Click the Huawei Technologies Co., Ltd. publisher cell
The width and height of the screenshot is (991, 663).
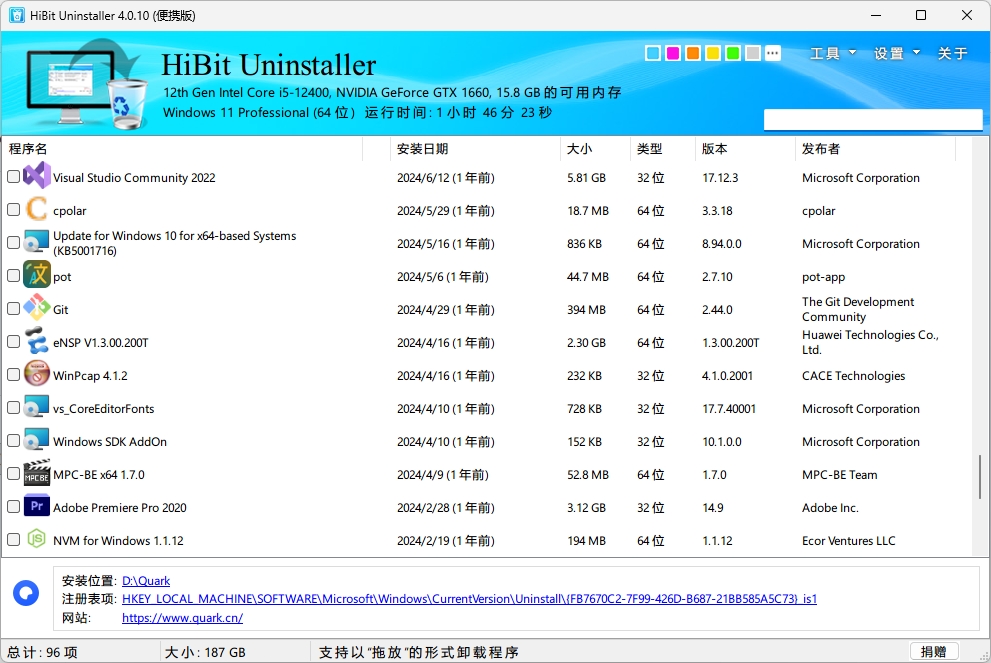point(870,342)
